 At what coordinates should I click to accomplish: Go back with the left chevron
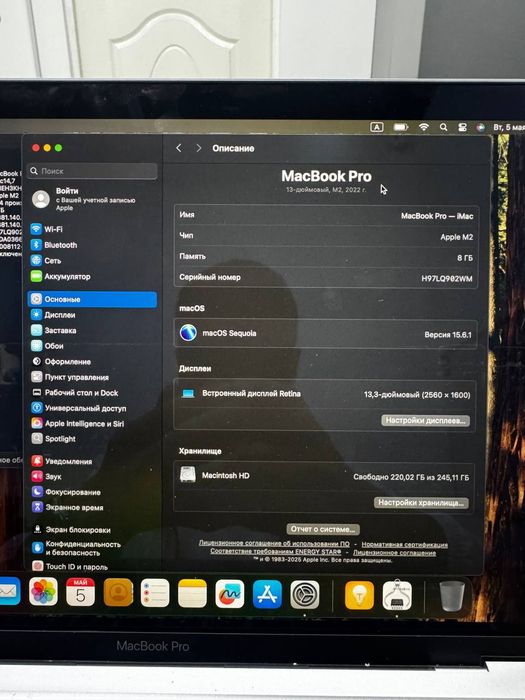tap(179, 148)
